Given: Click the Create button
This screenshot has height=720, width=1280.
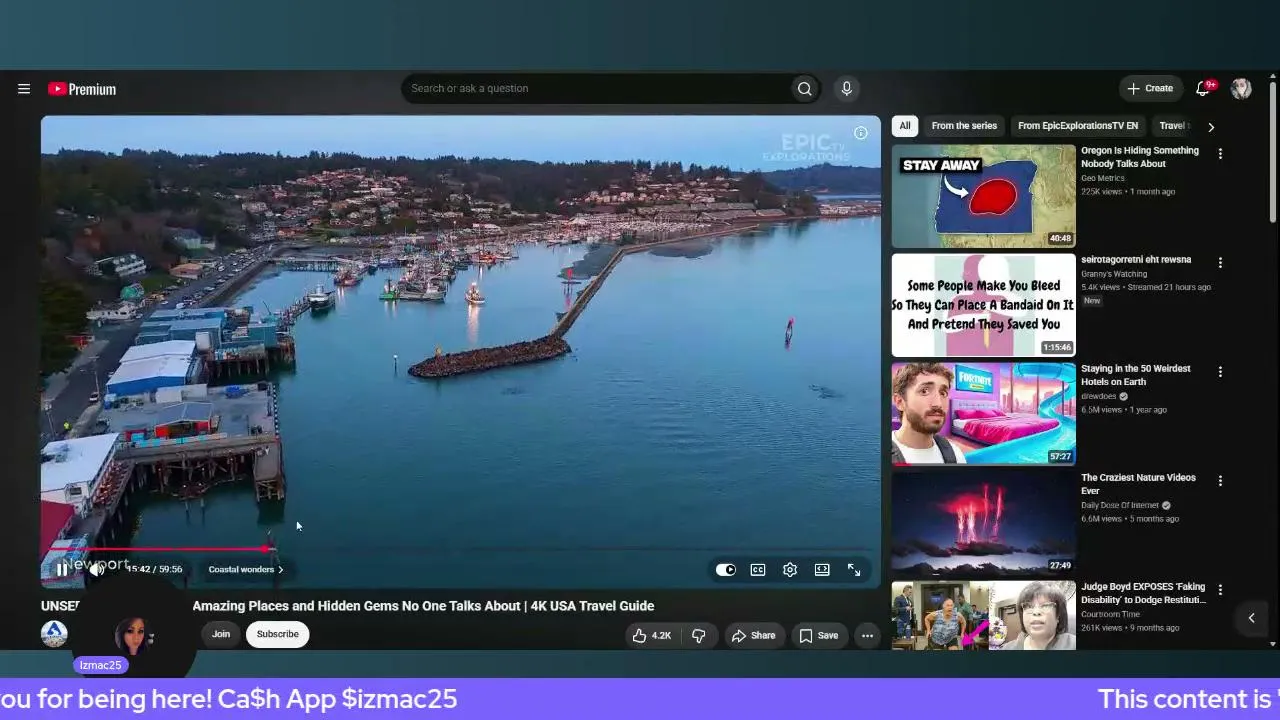Looking at the screenshot, I should (x=1150, y=89).
